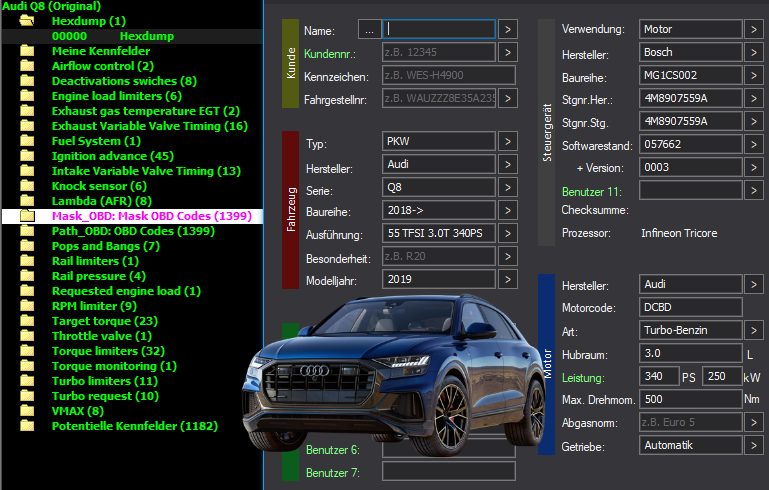Click folder icon beside Knock sensor (6)
The width and height of the screenshot is (769, 490).
point(27,186)
